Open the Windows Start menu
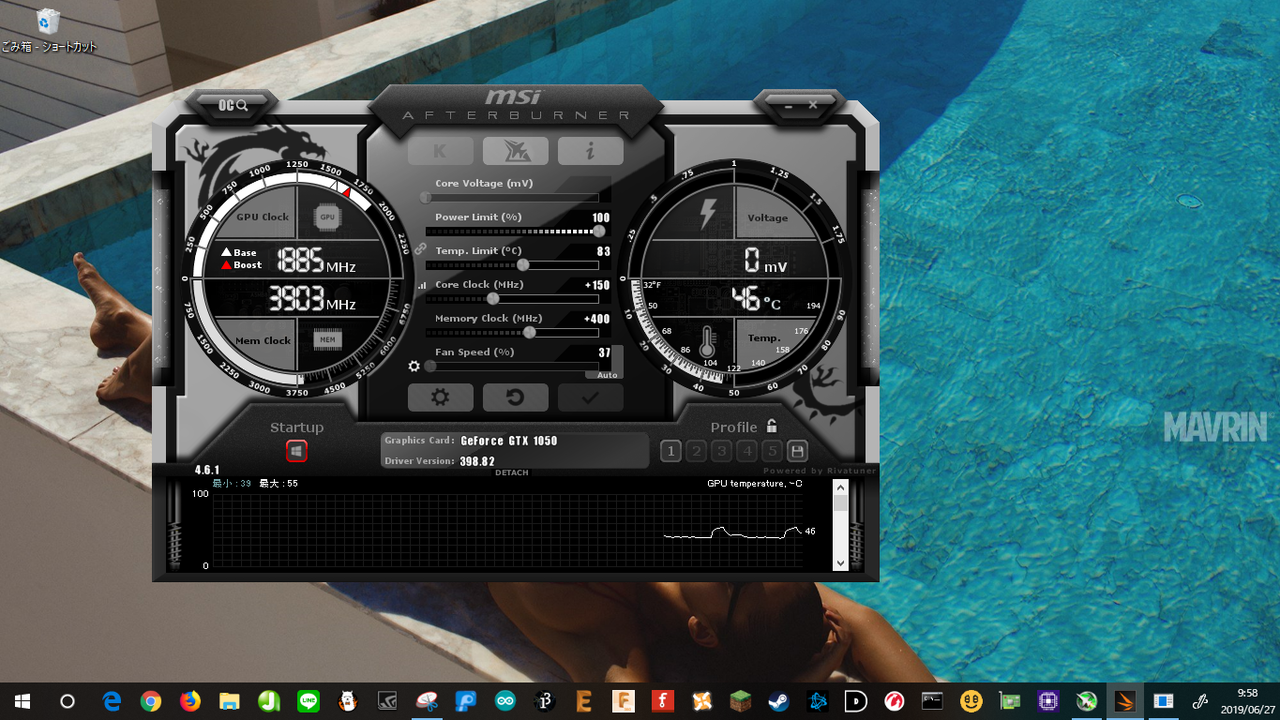Screen dimensions: 1280x720 point(22,700)
